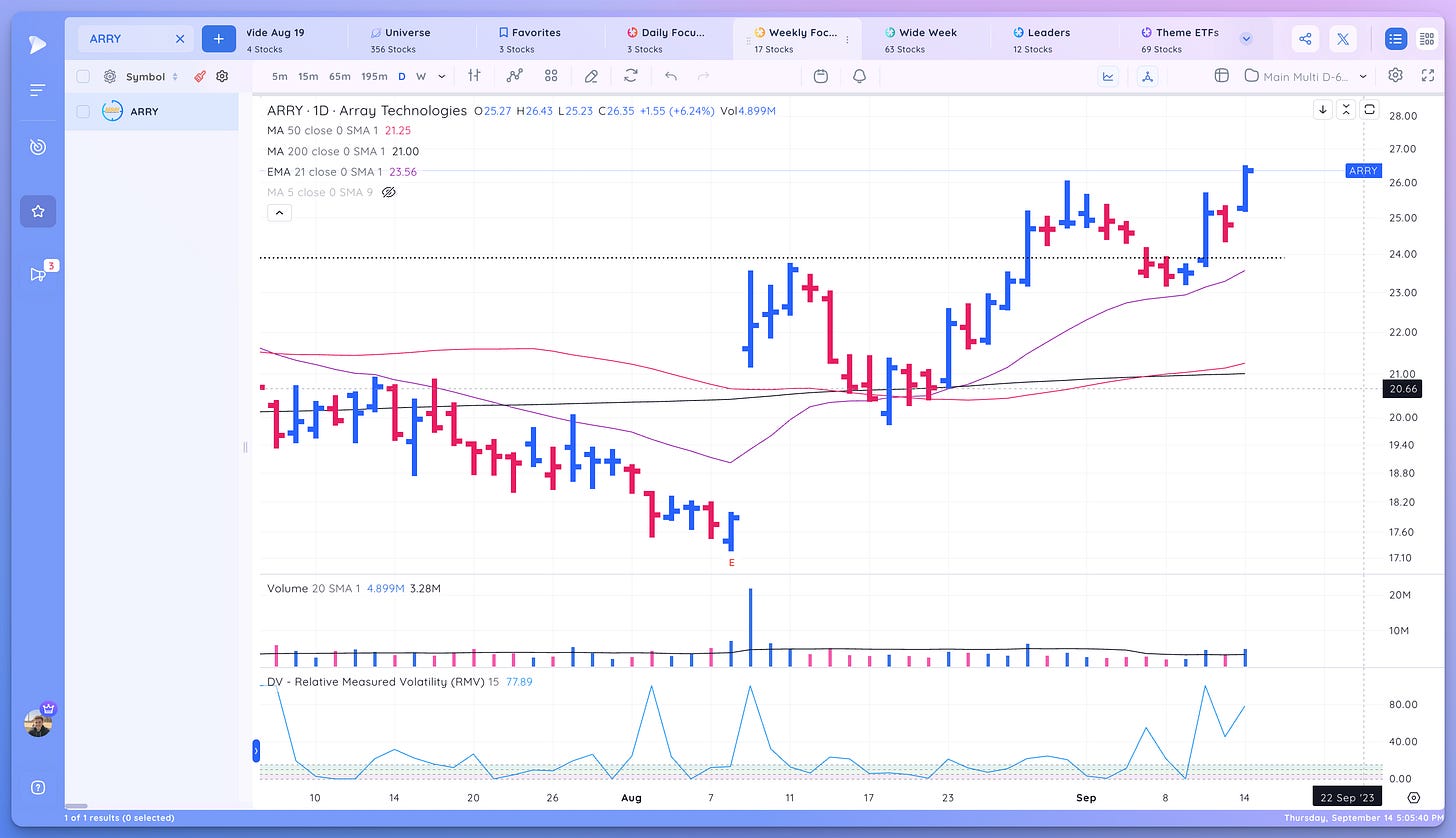The width and height of the screenshot is (1456, 838).
Task: Open Weekly Focus tab three-dot menu
Action: 847,40
